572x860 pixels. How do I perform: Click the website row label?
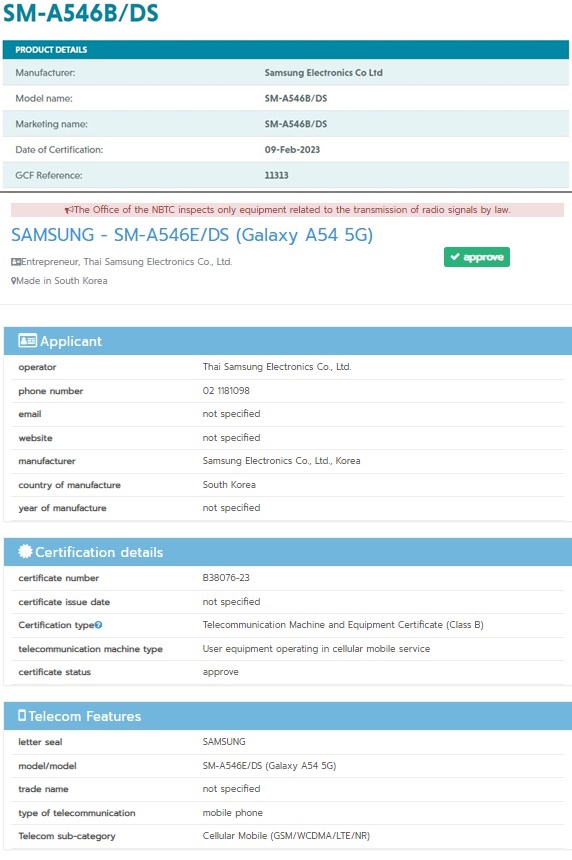pyautogui.click(x=35, y=438)
